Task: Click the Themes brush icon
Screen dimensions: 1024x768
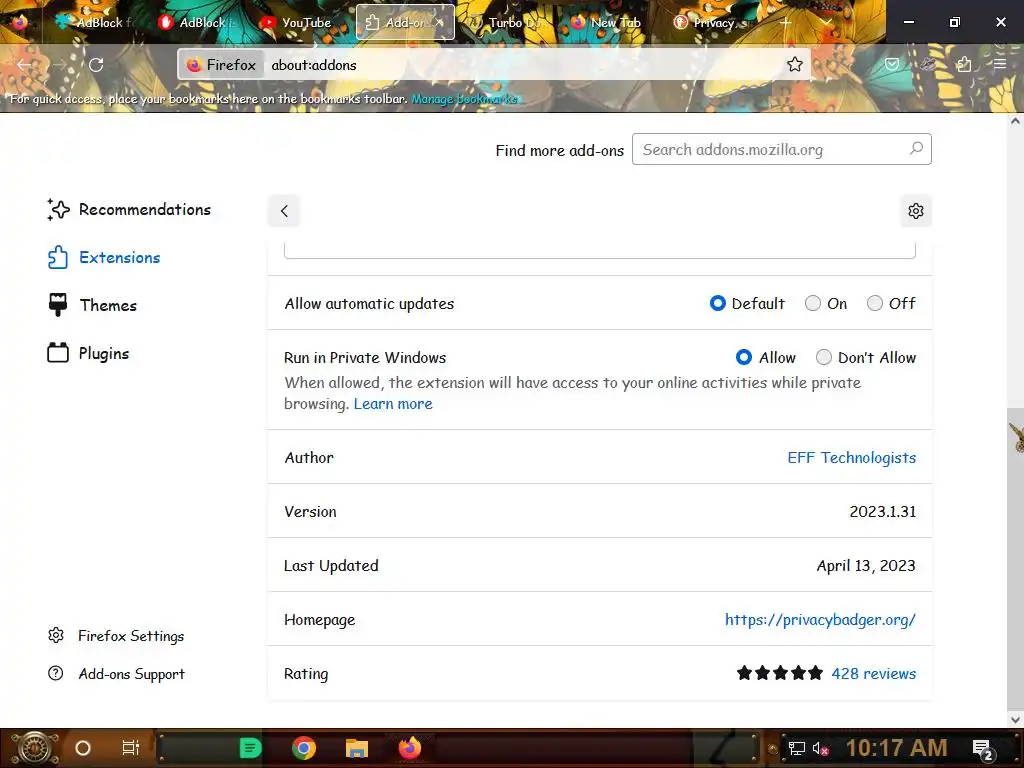Action: [57, 304]
